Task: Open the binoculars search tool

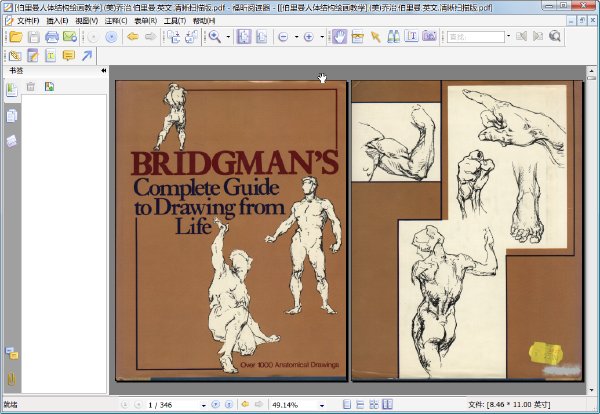Action: pyautogui.click(x=393, y=37)
